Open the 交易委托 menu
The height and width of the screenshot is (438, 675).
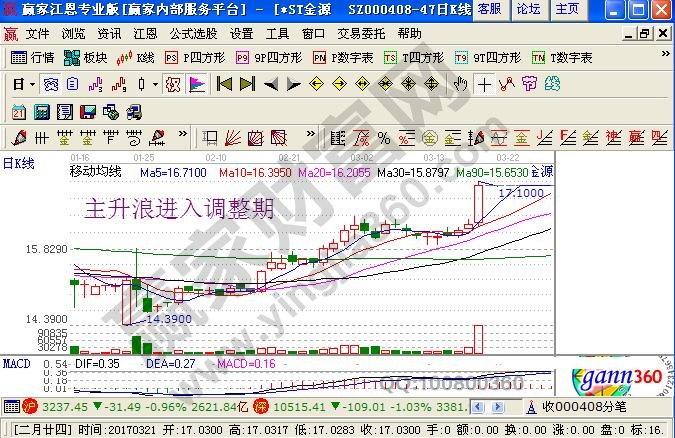[x=361, y=34]
